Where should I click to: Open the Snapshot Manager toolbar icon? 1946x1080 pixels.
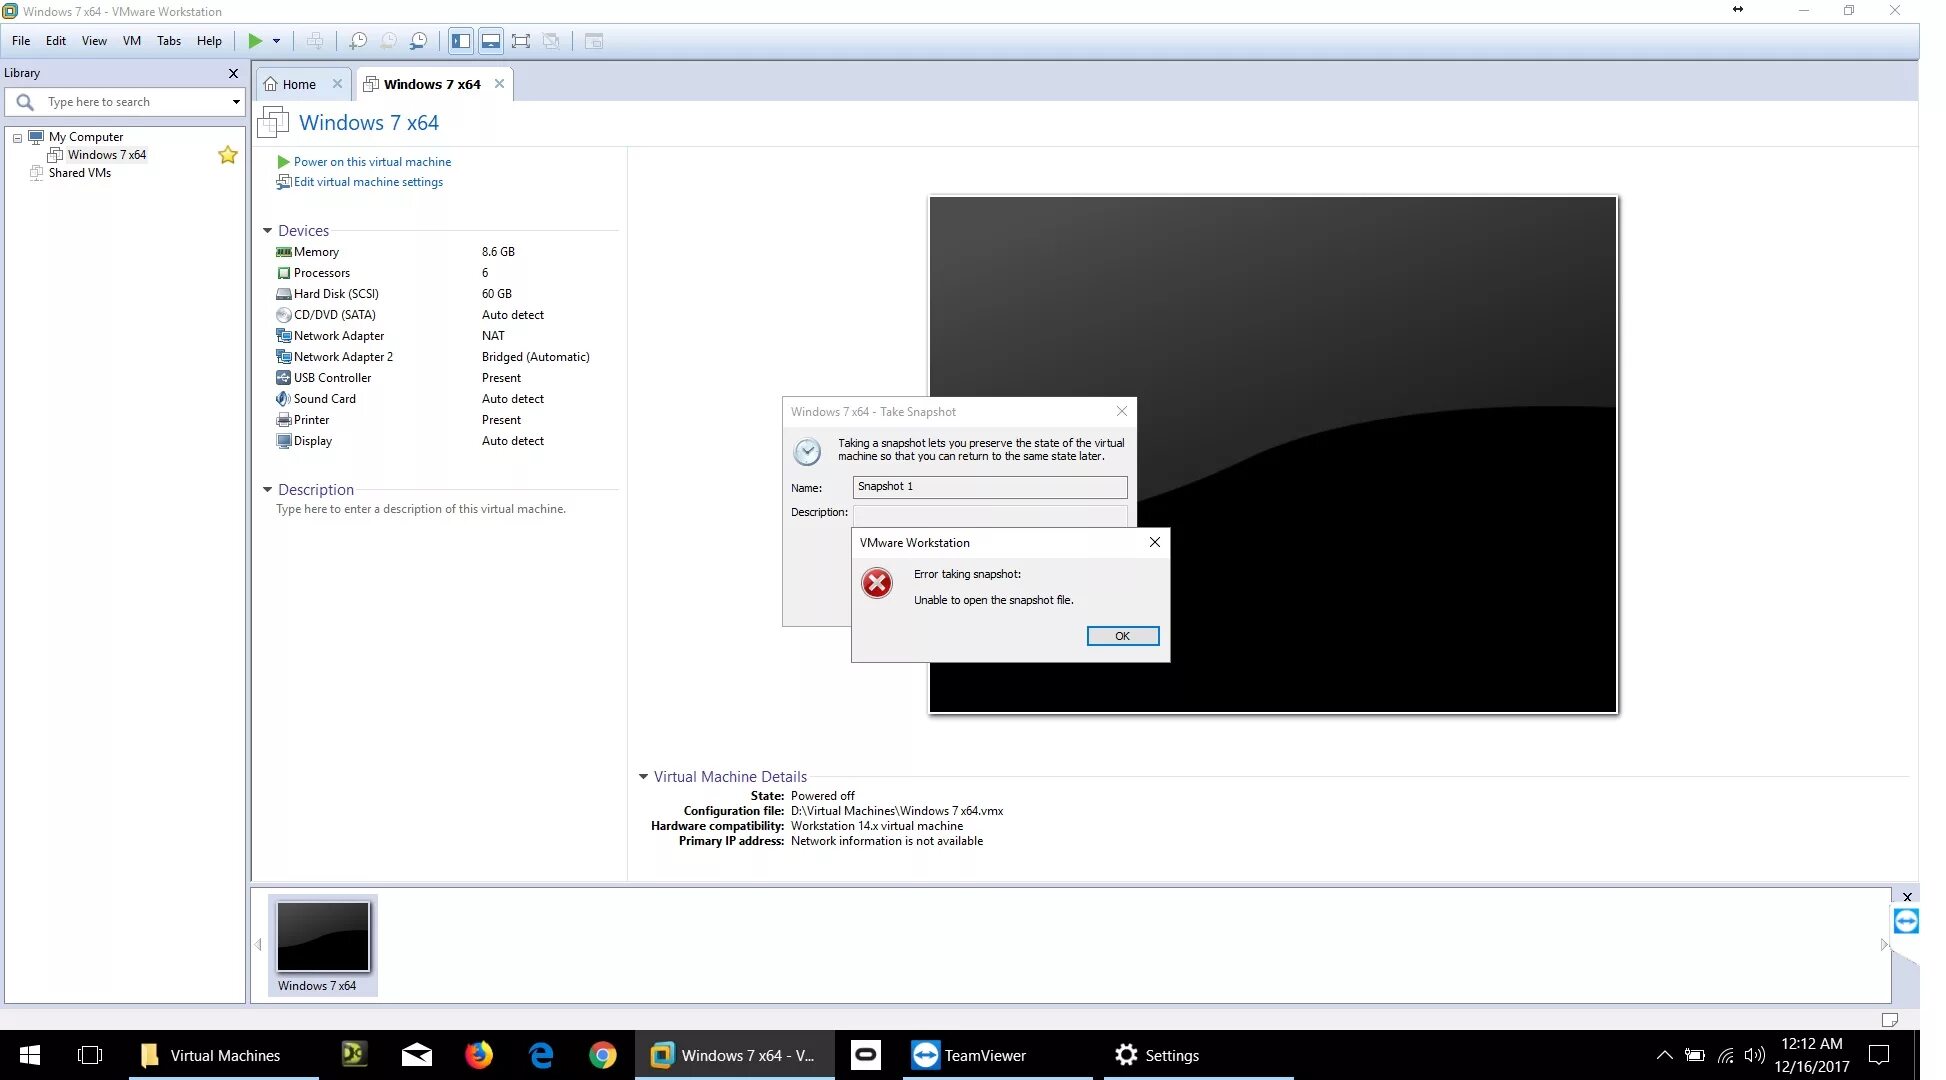coord(419,41)
